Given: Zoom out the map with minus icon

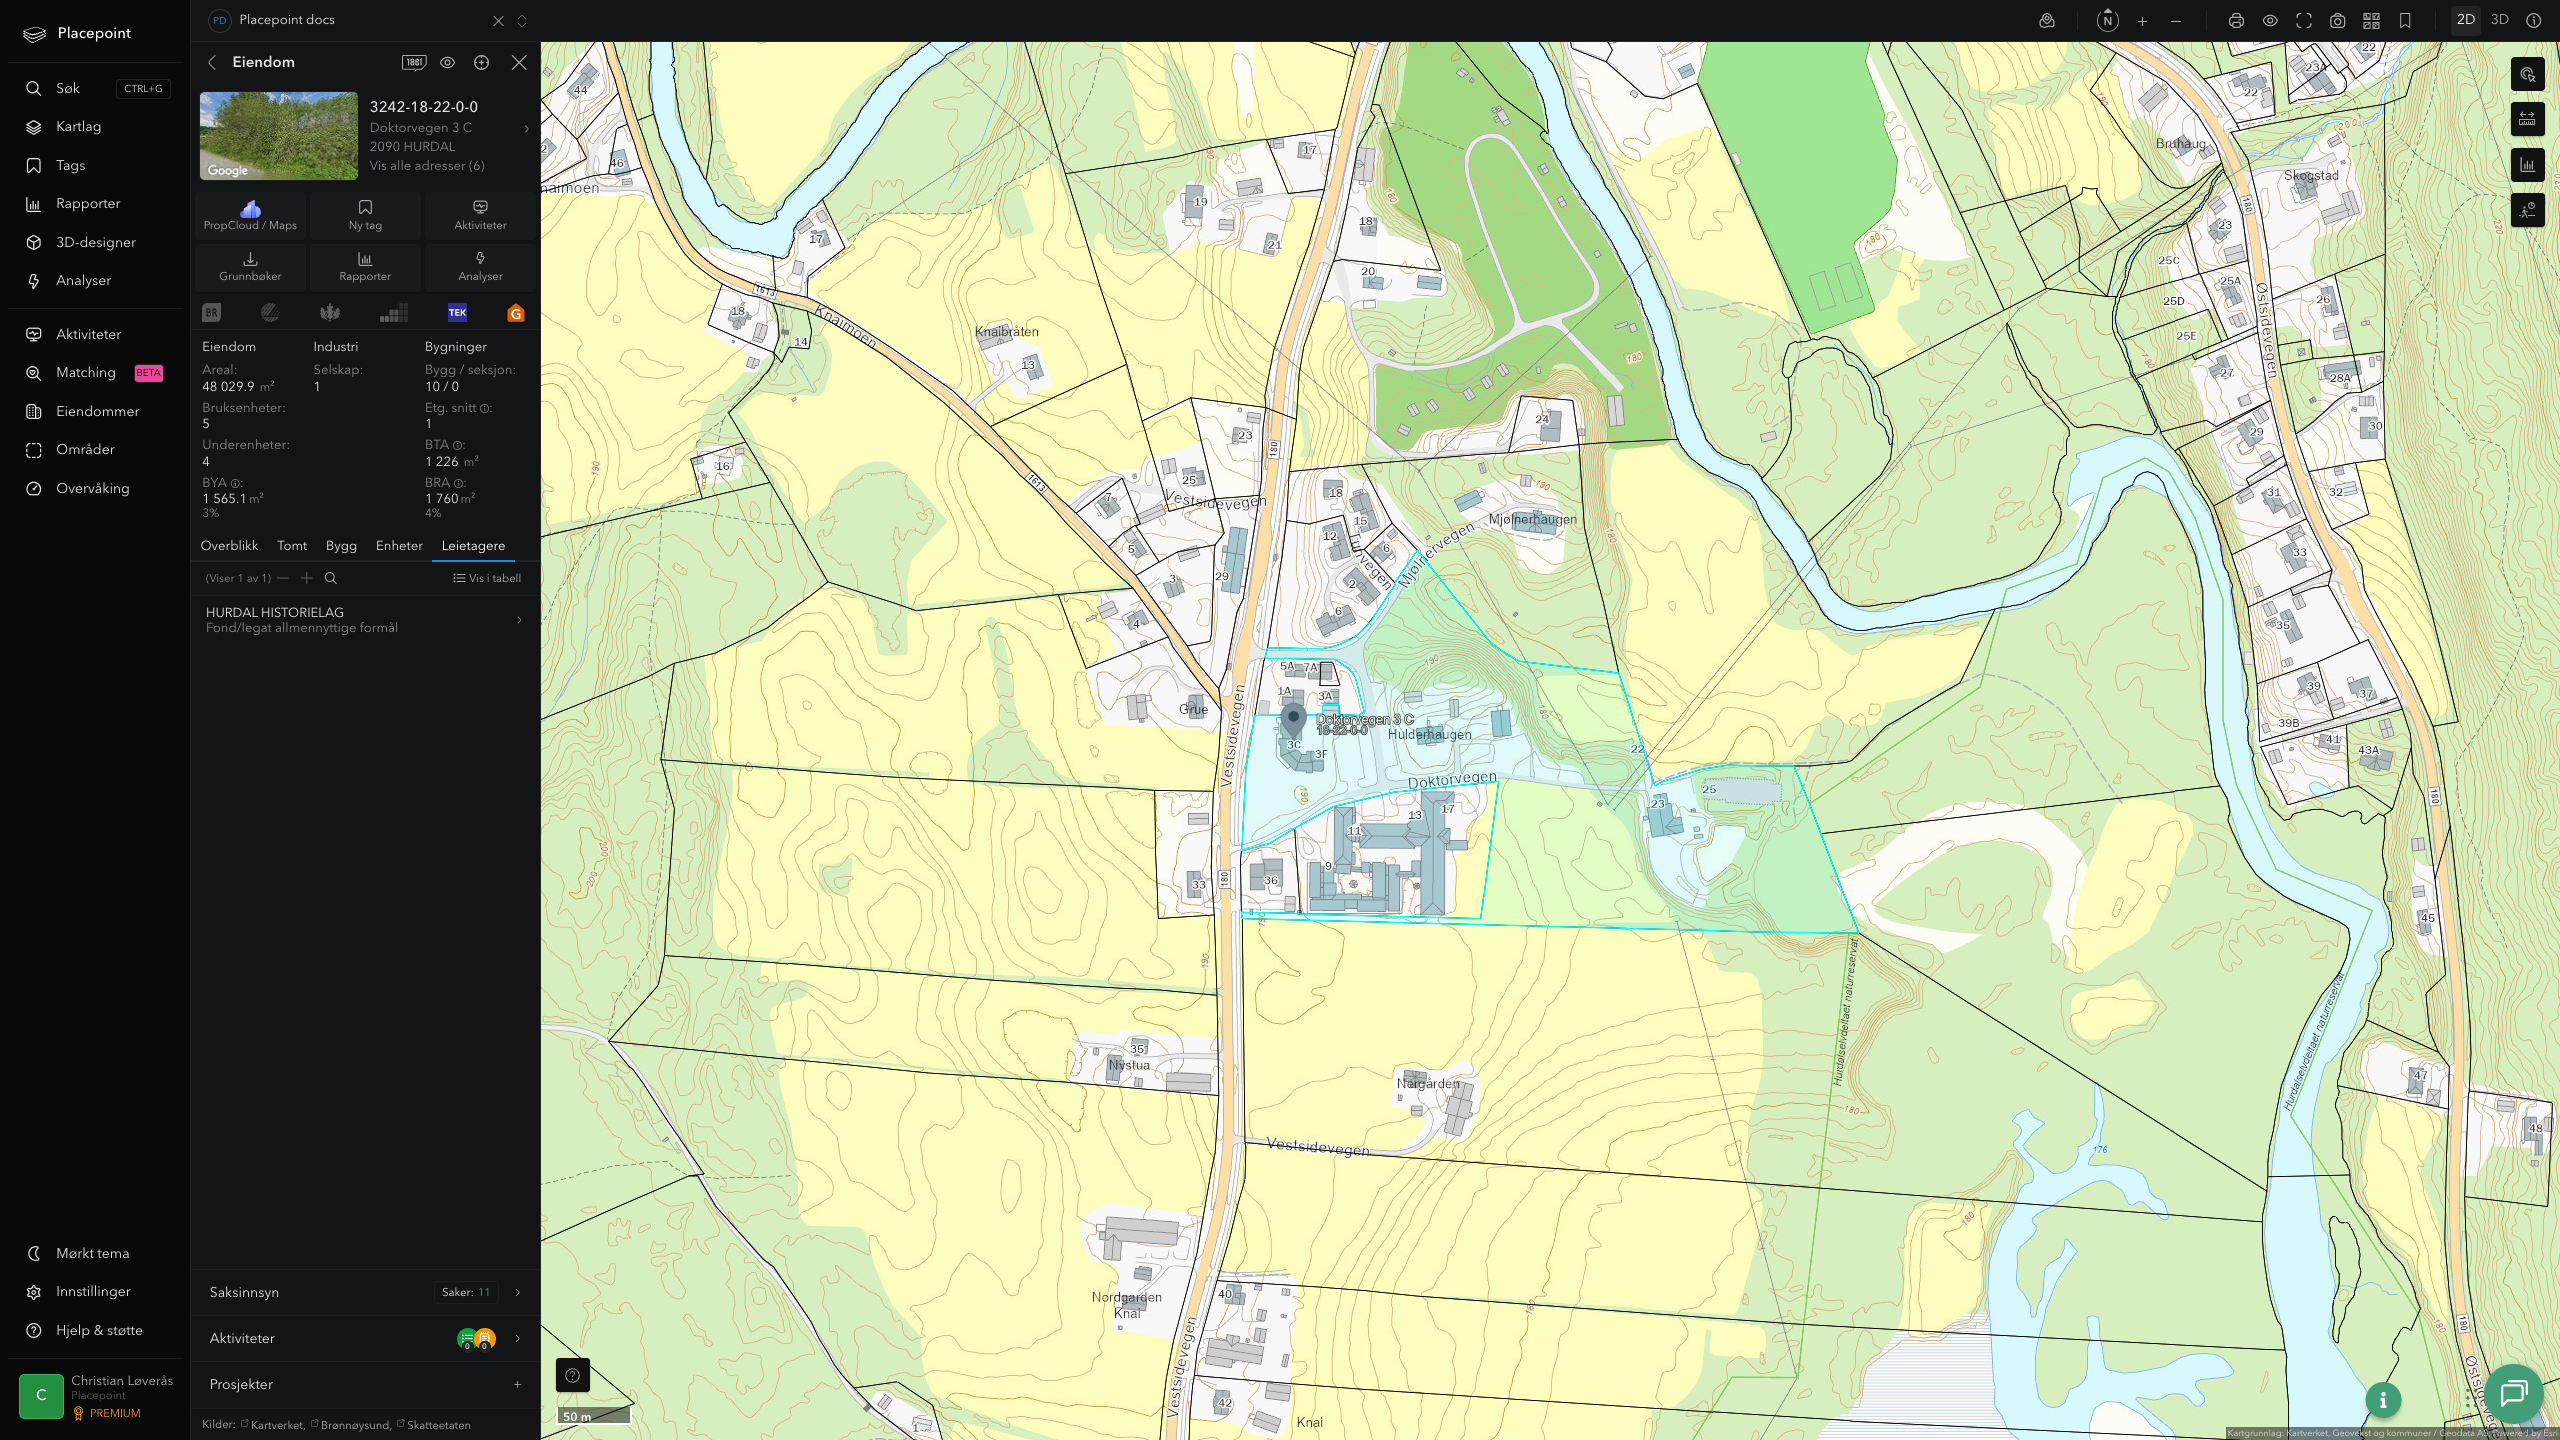Looking at the screenshot, I should [2176, 21].
